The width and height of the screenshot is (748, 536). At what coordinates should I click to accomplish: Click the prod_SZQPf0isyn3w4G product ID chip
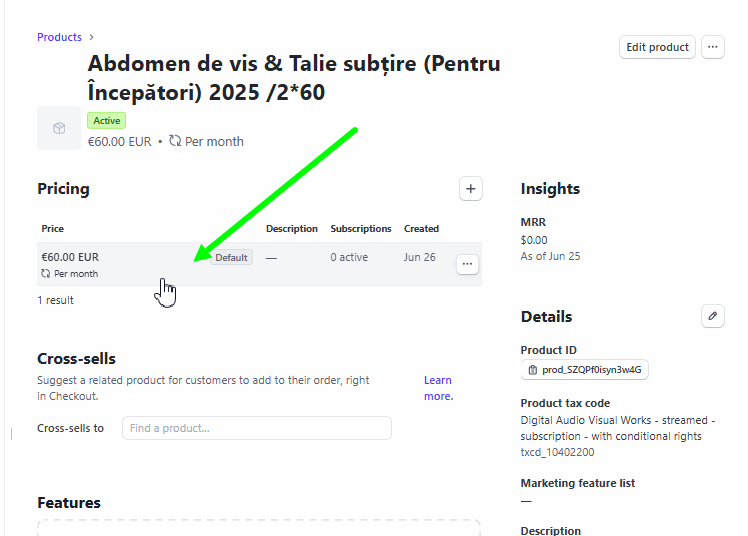[584, 370]
